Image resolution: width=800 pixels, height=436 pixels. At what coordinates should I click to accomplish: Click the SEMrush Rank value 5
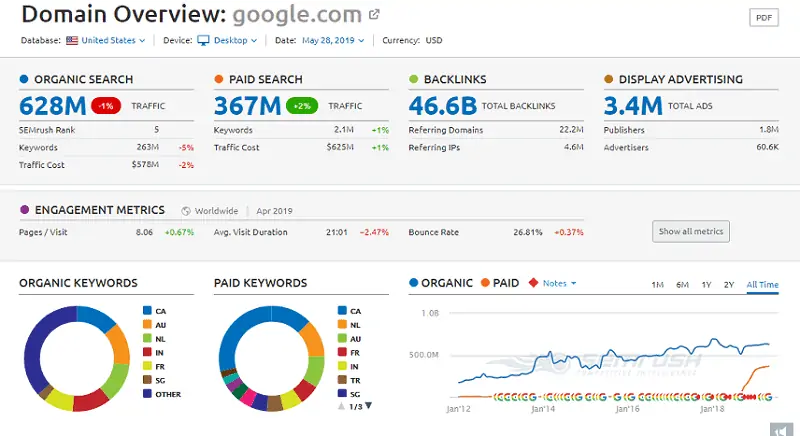[x=157, y=130]
